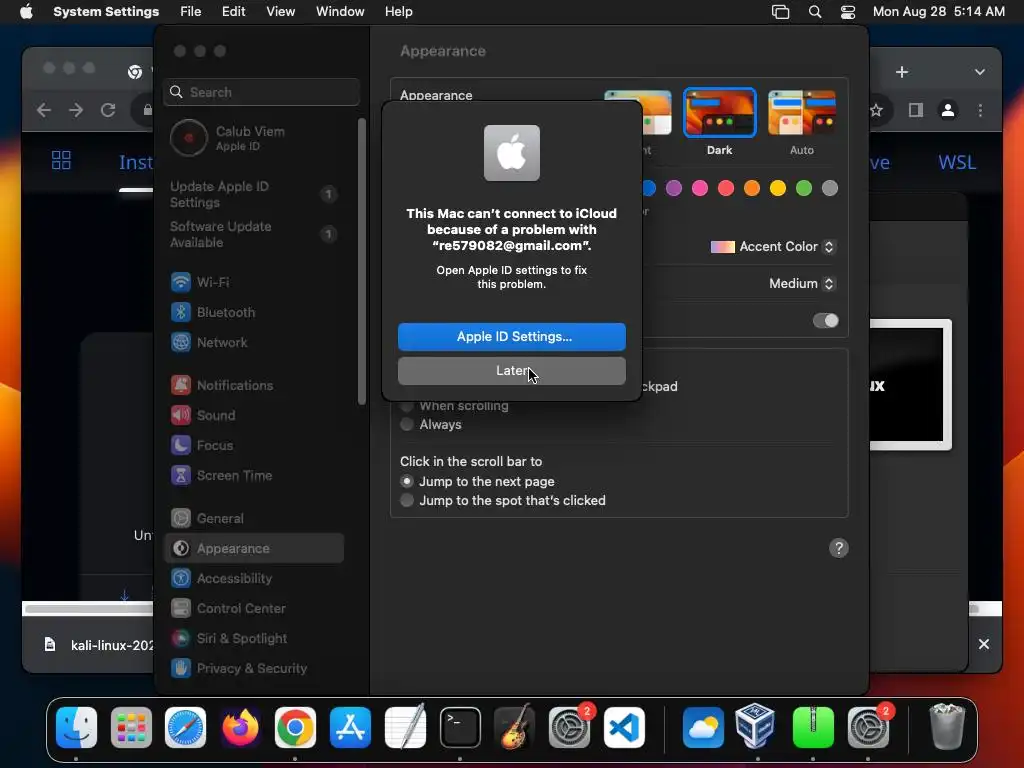Open Bluetooth settings in sidebar
This screenshot has width=1024, height=768.
pos(253,312)
